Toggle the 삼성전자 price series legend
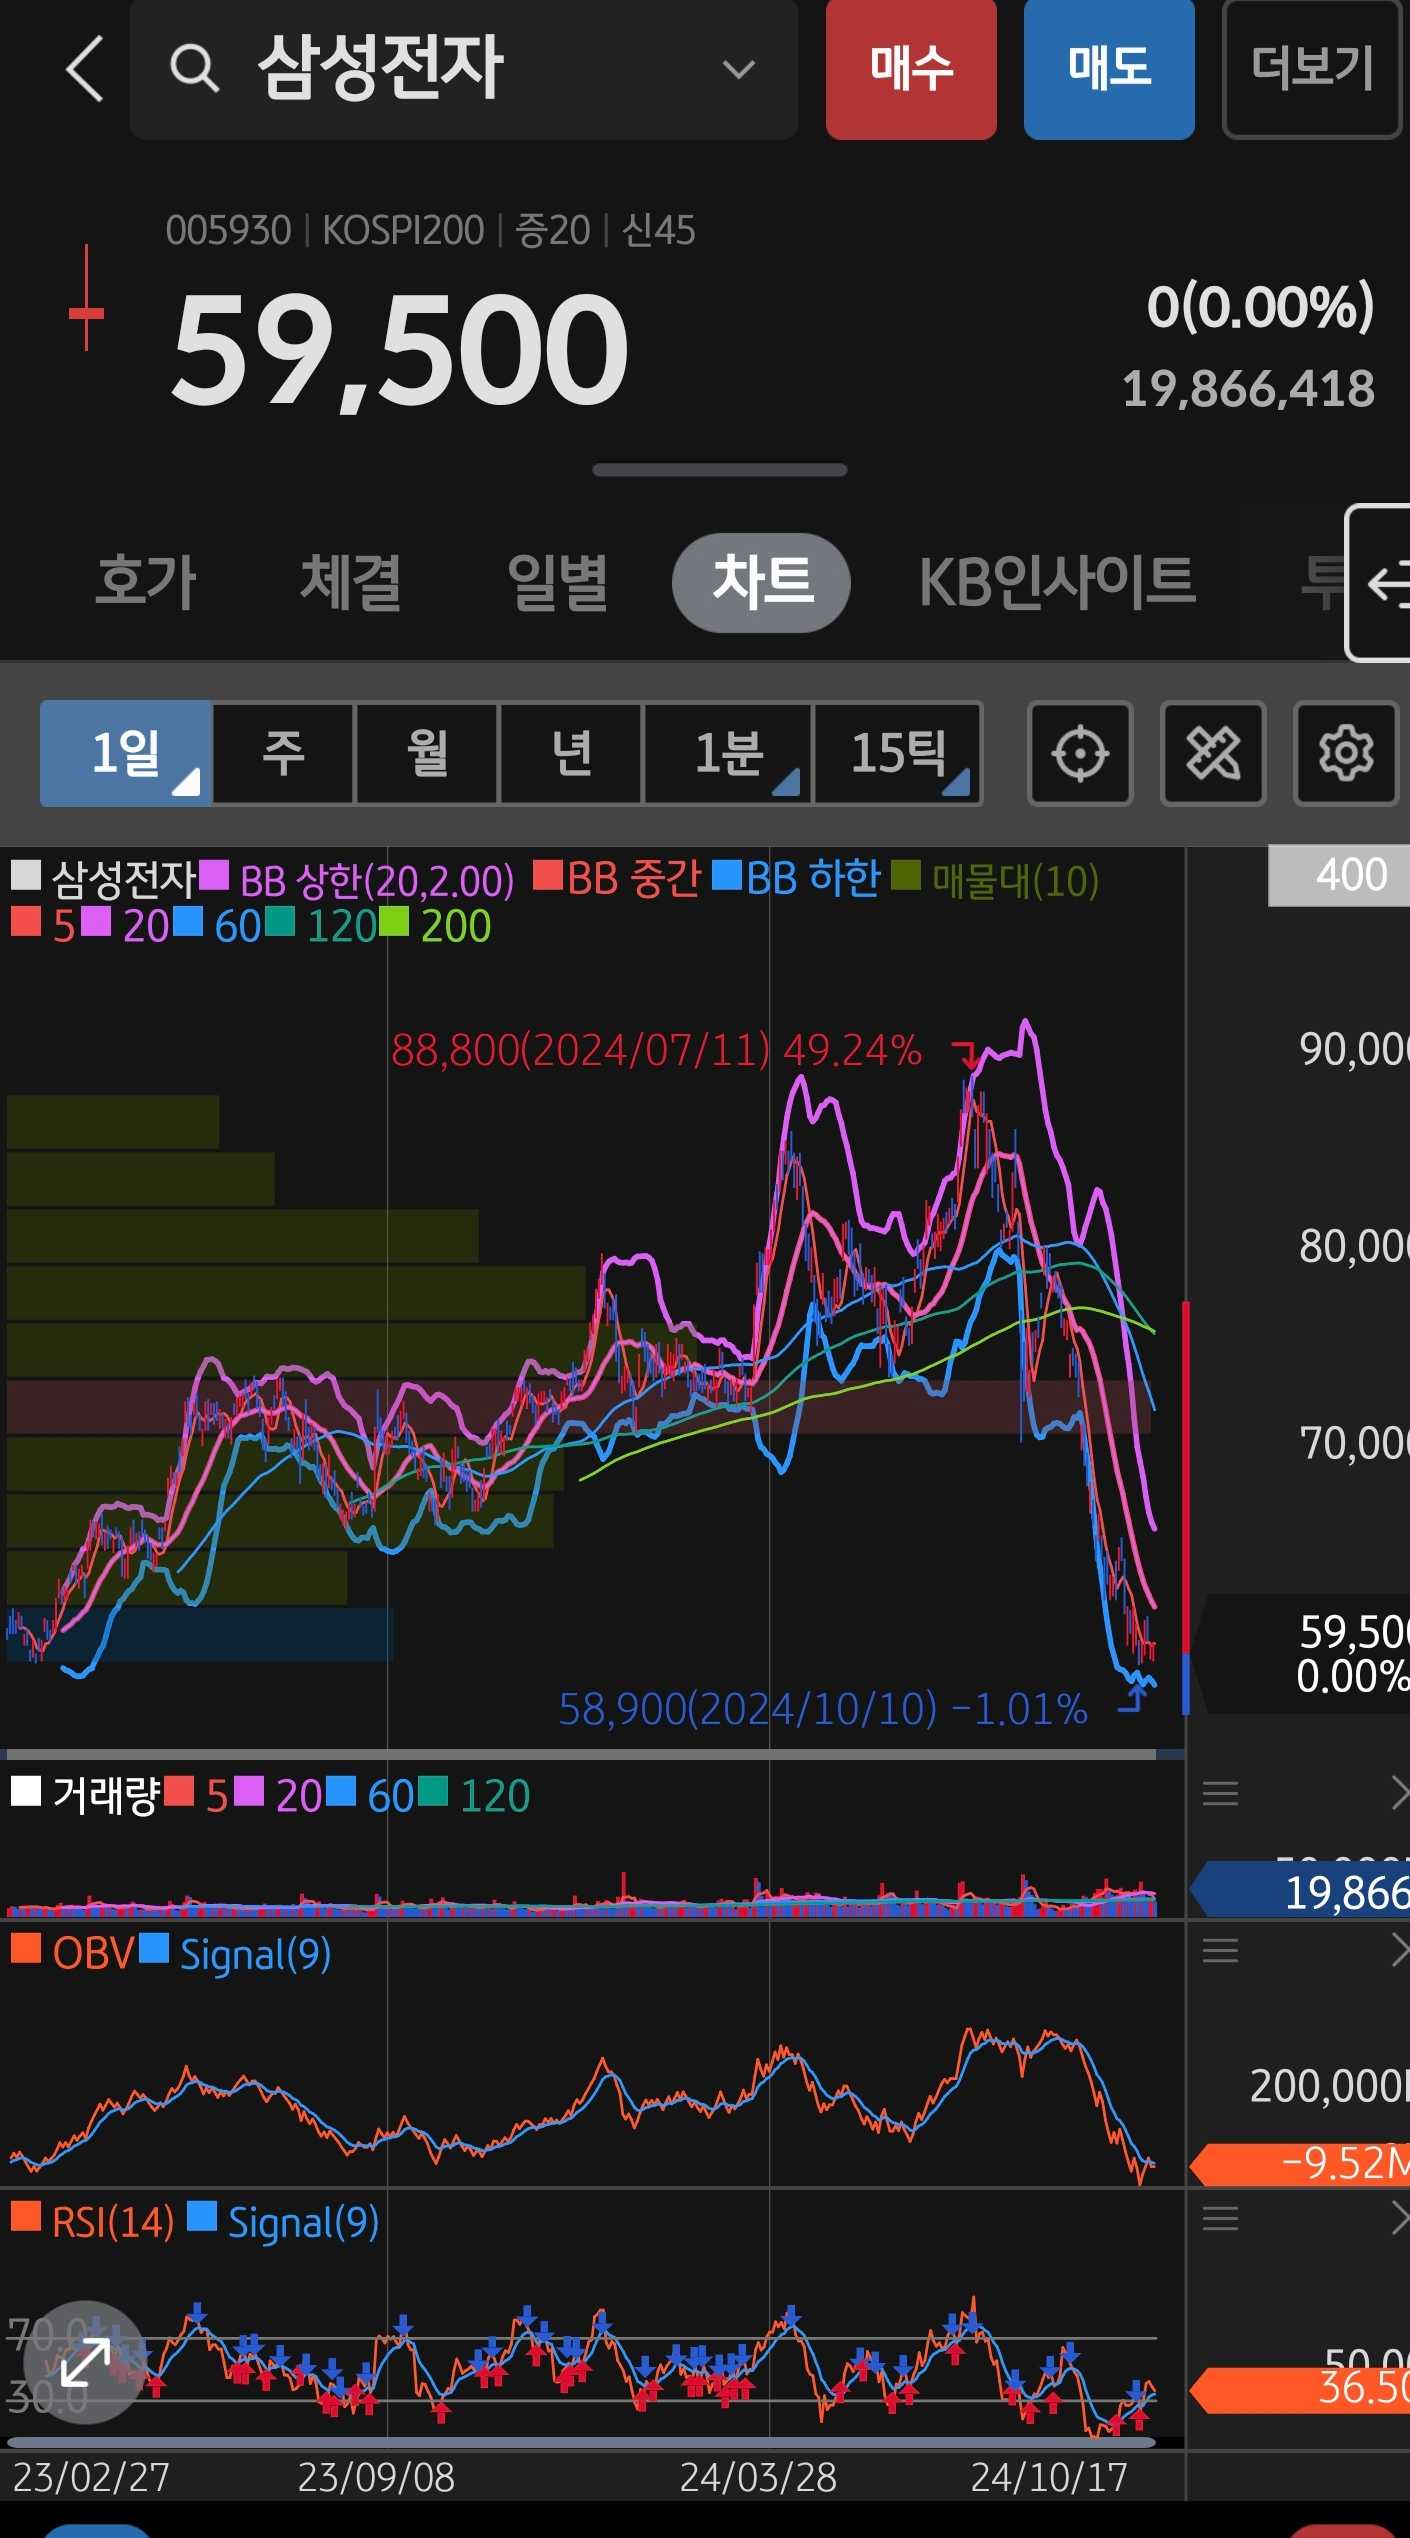The image size is (1410, 2538). 104,879
